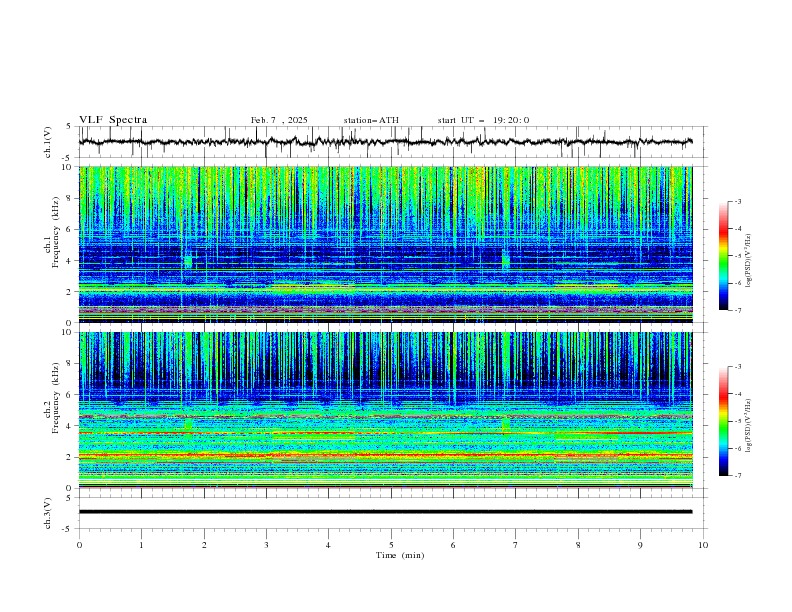Click the "-5" label on ch.2 color bar
Image resolution: width=792 pixels, height=612 pixels.
737,421
